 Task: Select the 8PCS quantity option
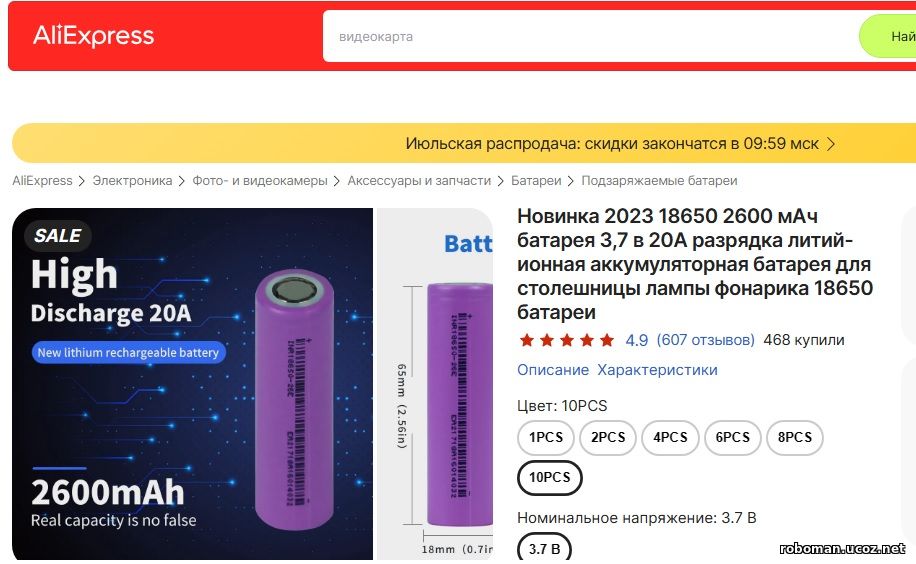click(x=794, y=437)
